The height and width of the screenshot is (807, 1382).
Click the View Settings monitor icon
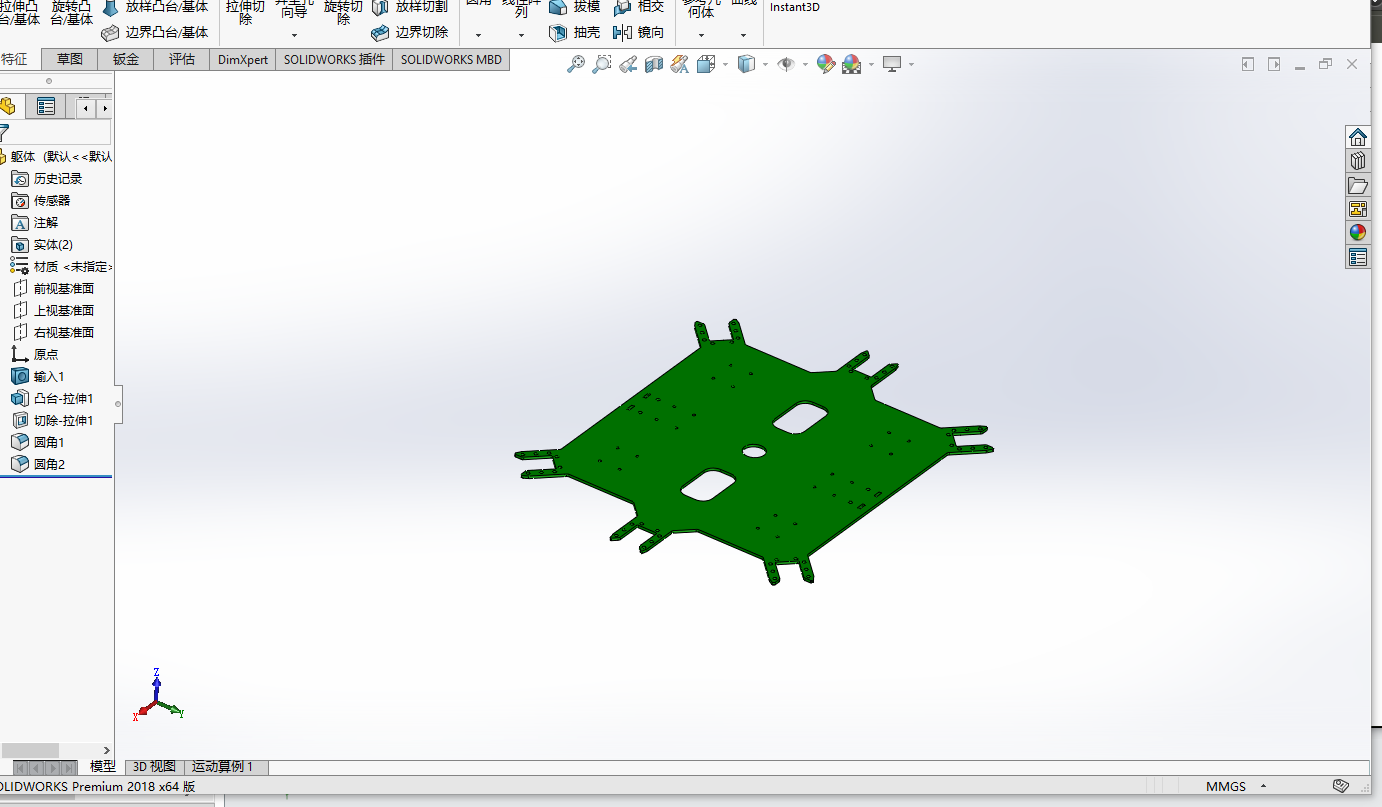coord(892,64)
